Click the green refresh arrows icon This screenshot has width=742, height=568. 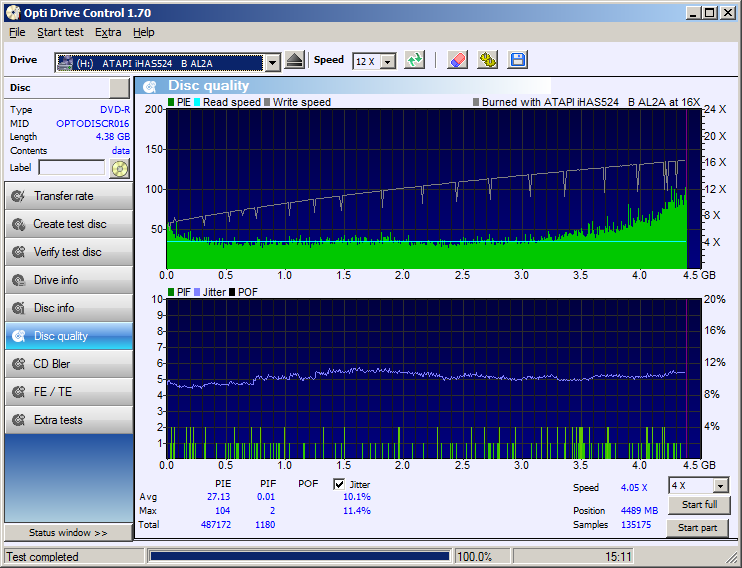[x=415, y=60]
